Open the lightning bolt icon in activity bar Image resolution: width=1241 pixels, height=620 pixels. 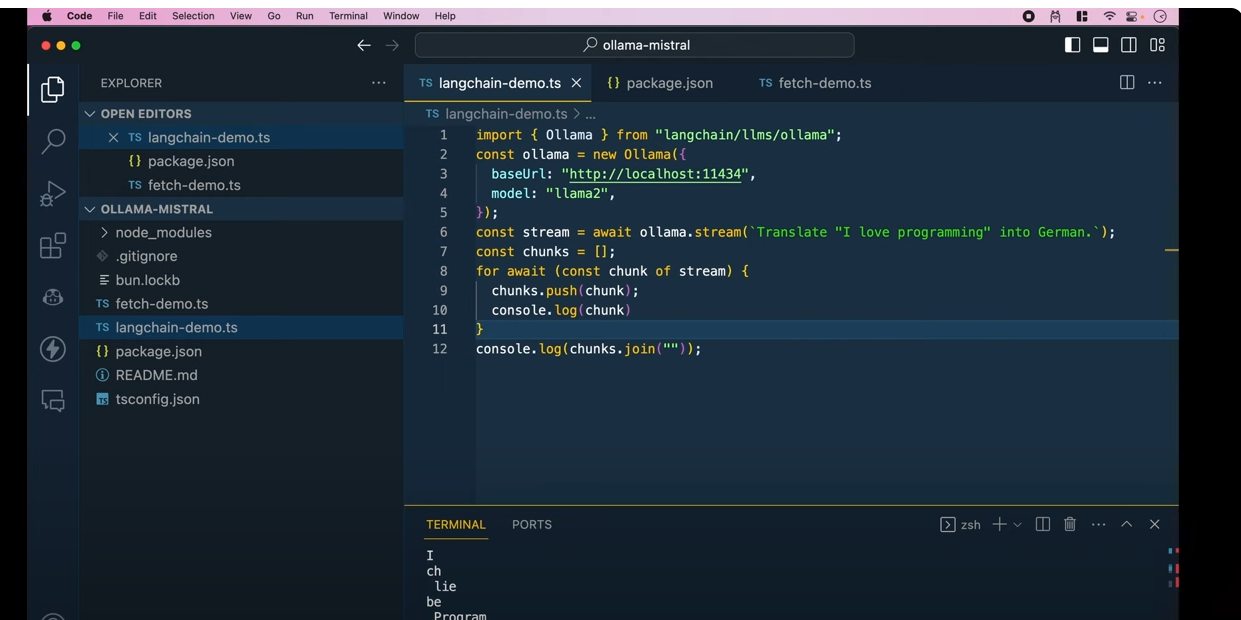53,349
